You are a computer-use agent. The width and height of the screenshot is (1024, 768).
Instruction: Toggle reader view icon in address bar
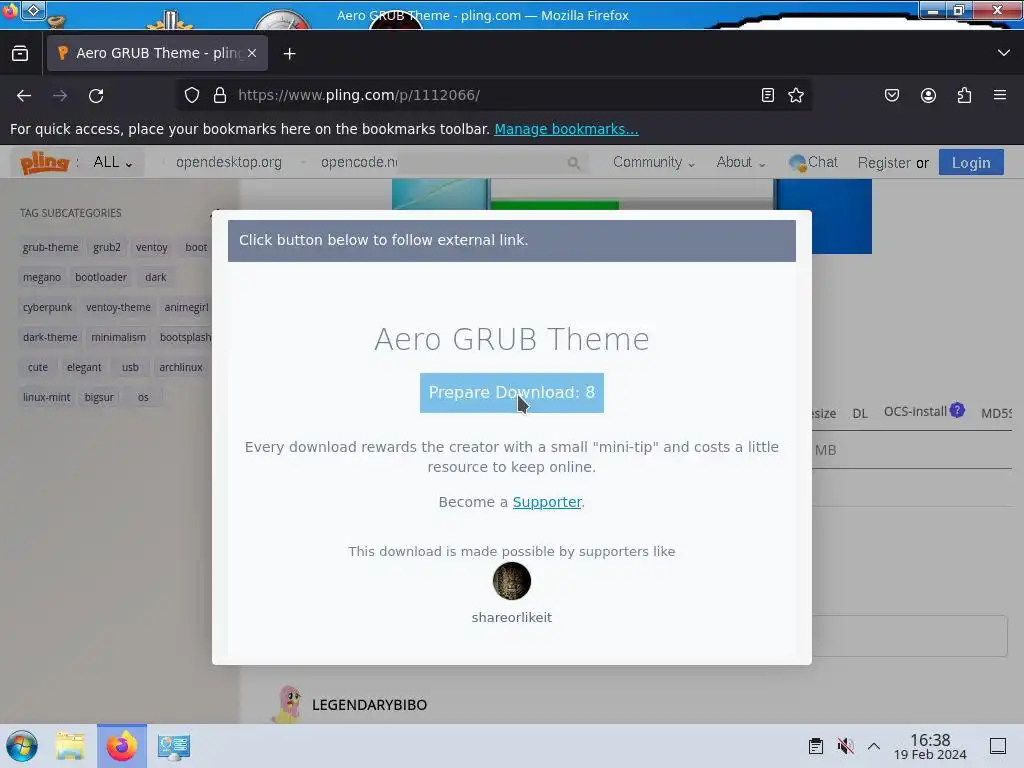(768, 95)
